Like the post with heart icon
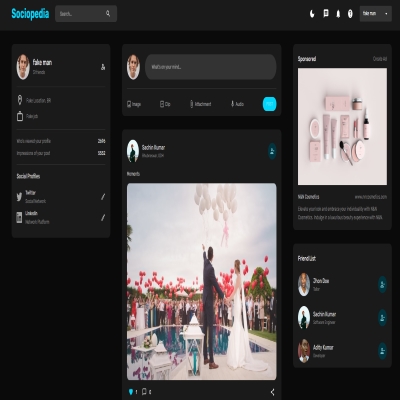Image resolution: width=400 pixels, height=400 pixels. [x=131, y=392]
